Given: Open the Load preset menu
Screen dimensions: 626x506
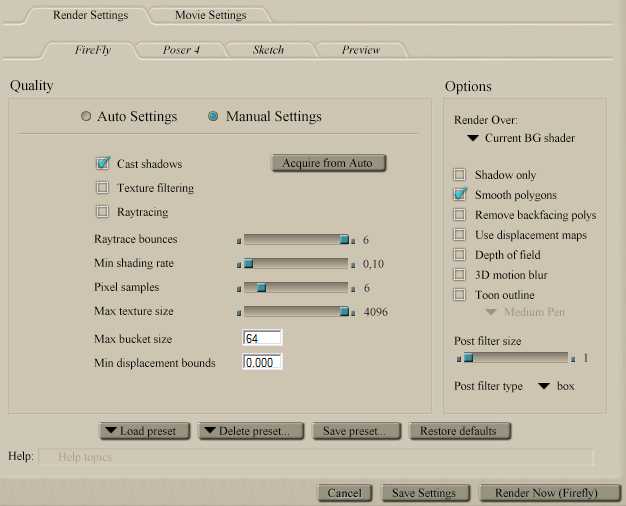Looking at the screenshot, I should pos(139,431).
